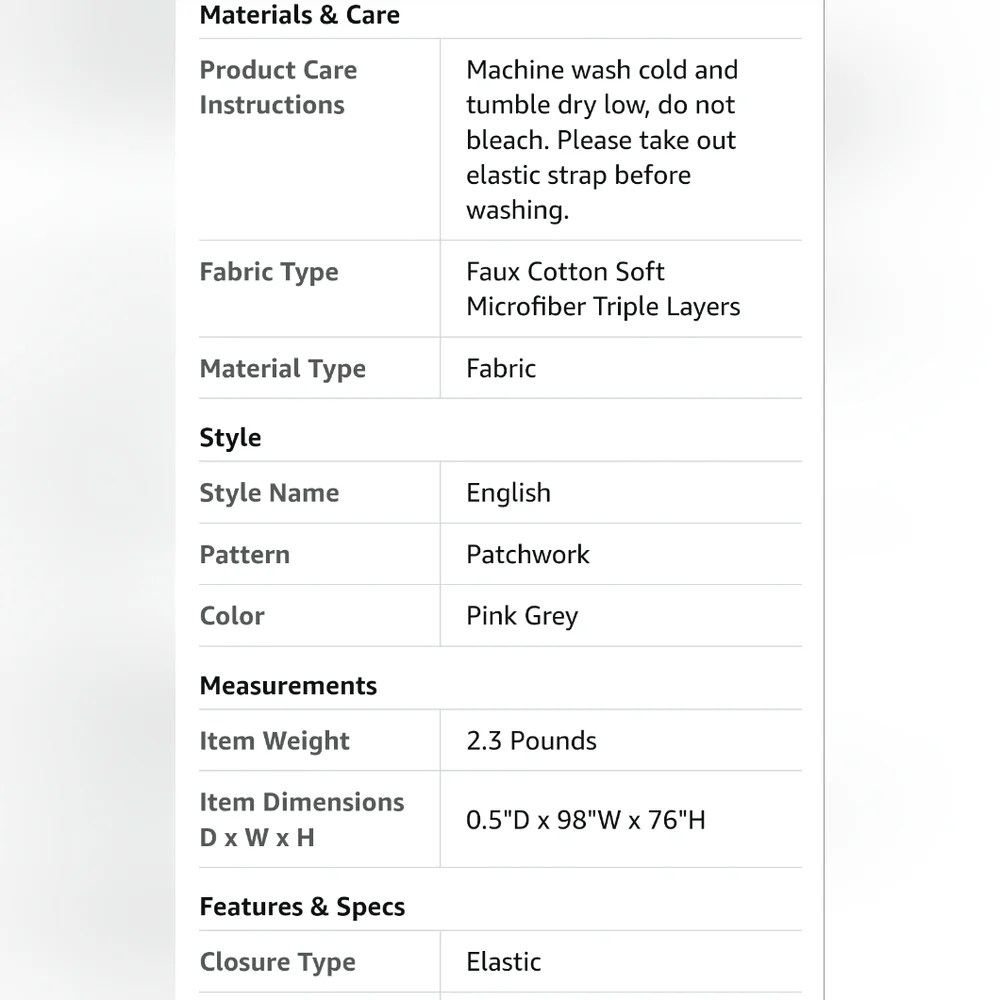Click the 2.3 Pounds weight value

pyautogui.click(x=531, y=741)
